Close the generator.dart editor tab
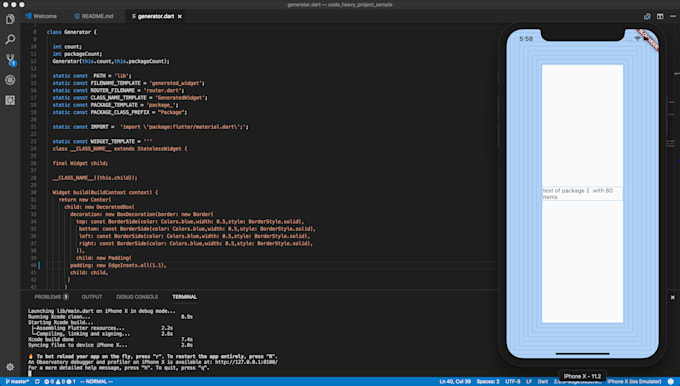Screen dimensions: 680x386 (180, 16)
